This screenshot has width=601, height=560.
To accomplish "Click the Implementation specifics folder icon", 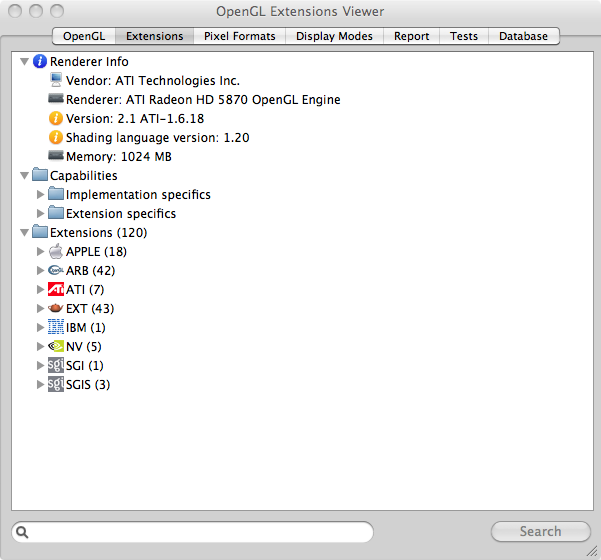I will coord(56,194).
